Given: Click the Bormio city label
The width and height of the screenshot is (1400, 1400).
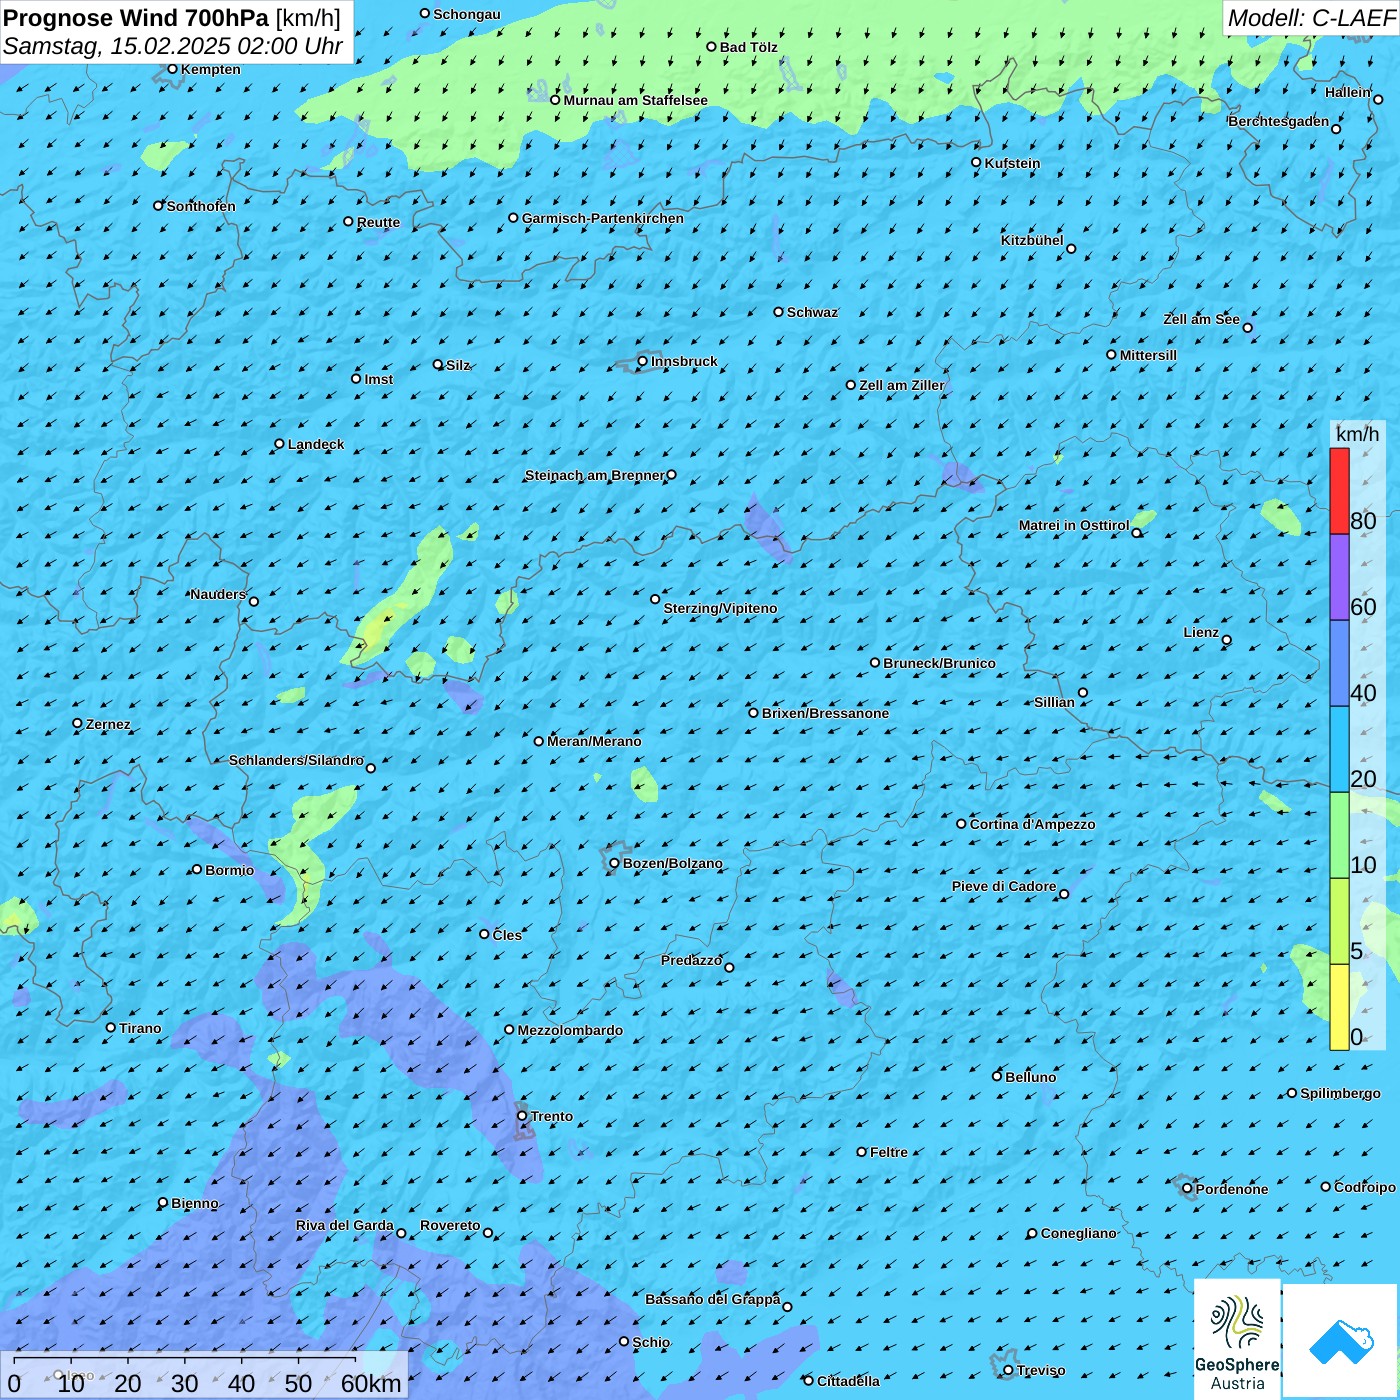Looking at the screenshot, I should [229, 870].
